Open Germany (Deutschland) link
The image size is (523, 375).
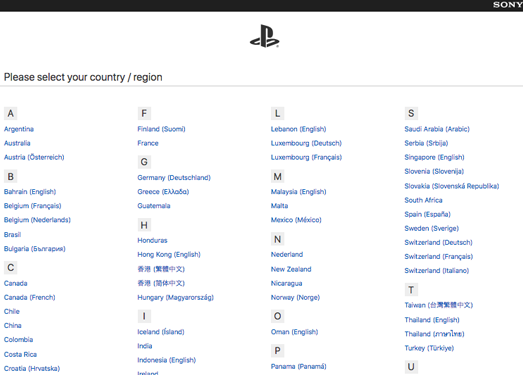tap(174, 177)
